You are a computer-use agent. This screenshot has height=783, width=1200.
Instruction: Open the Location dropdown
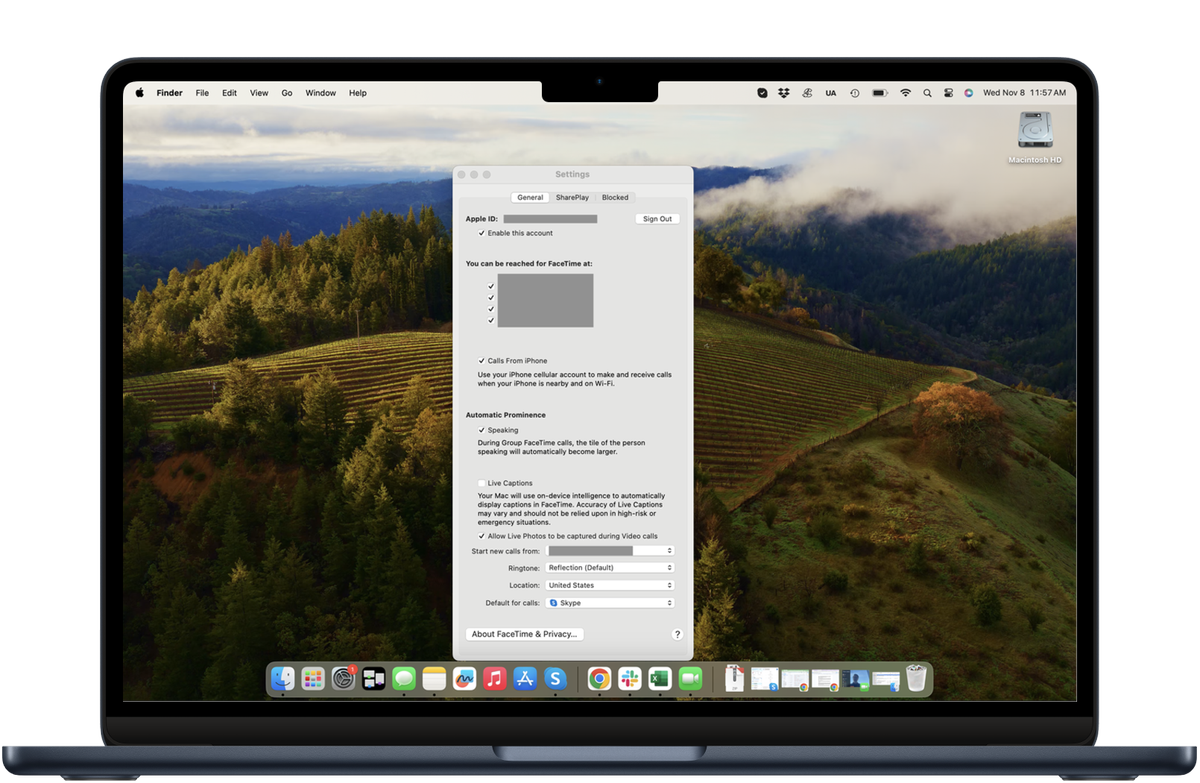coord(610,585)
